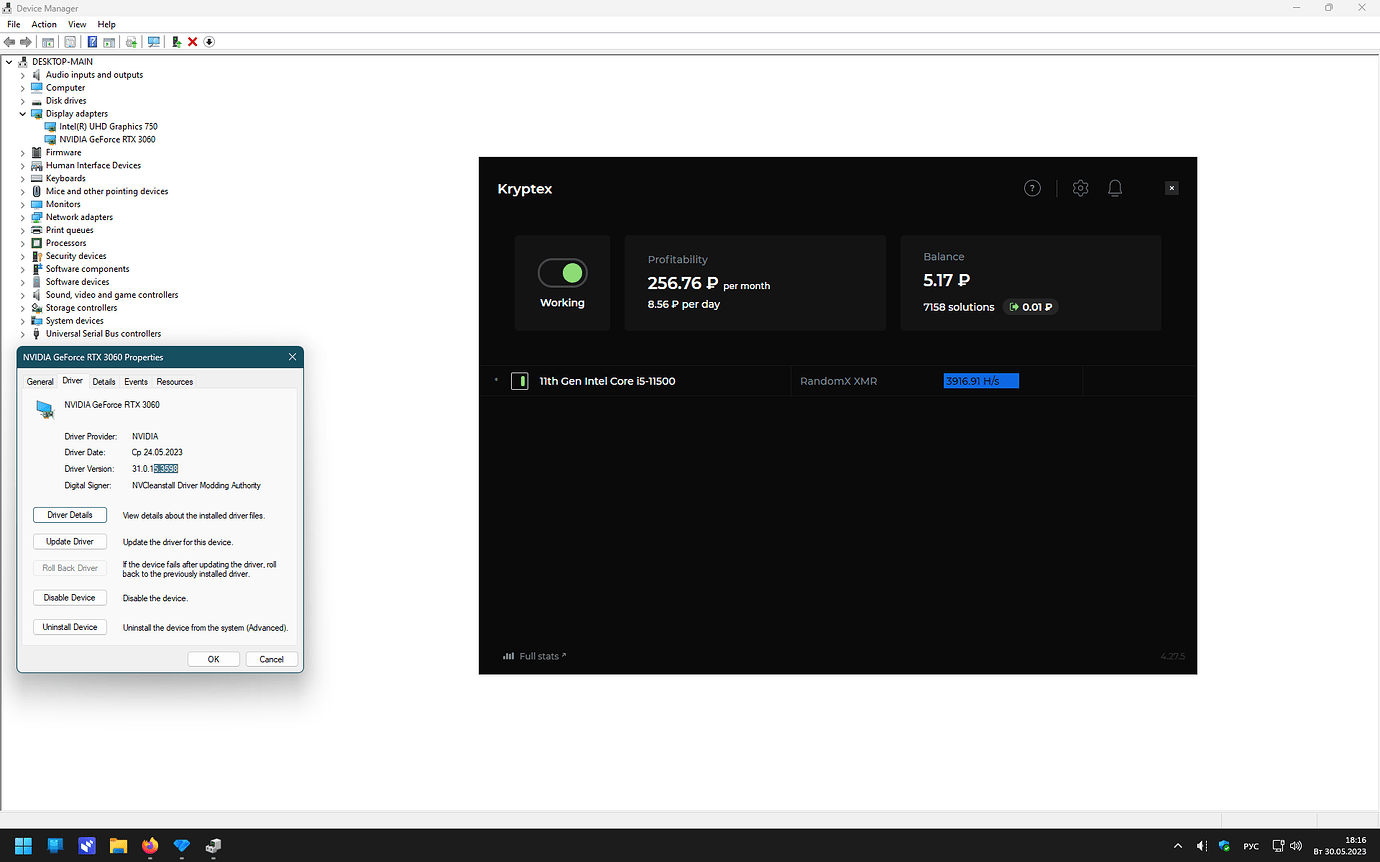Click the highlighted Driver Version value
The image size is (1380, 862).
(166, 469)
